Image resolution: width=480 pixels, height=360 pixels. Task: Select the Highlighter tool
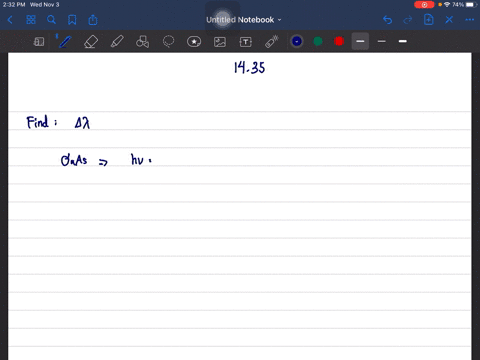click(x=117, y=42)
